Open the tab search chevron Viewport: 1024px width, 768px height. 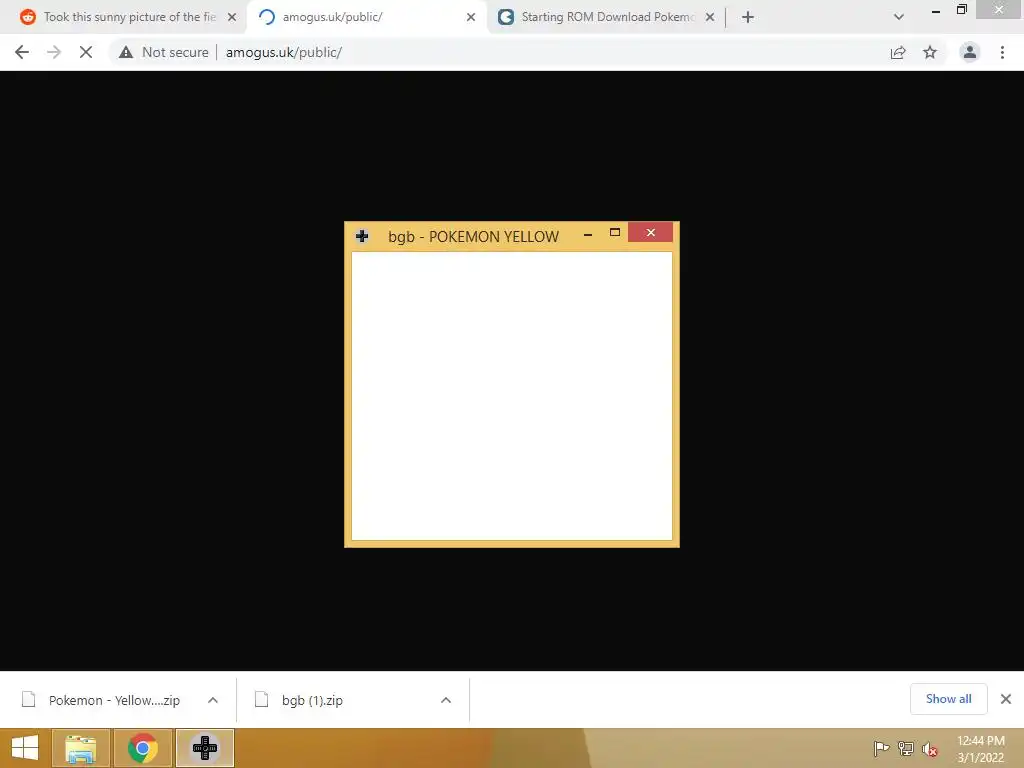(899, 17)
